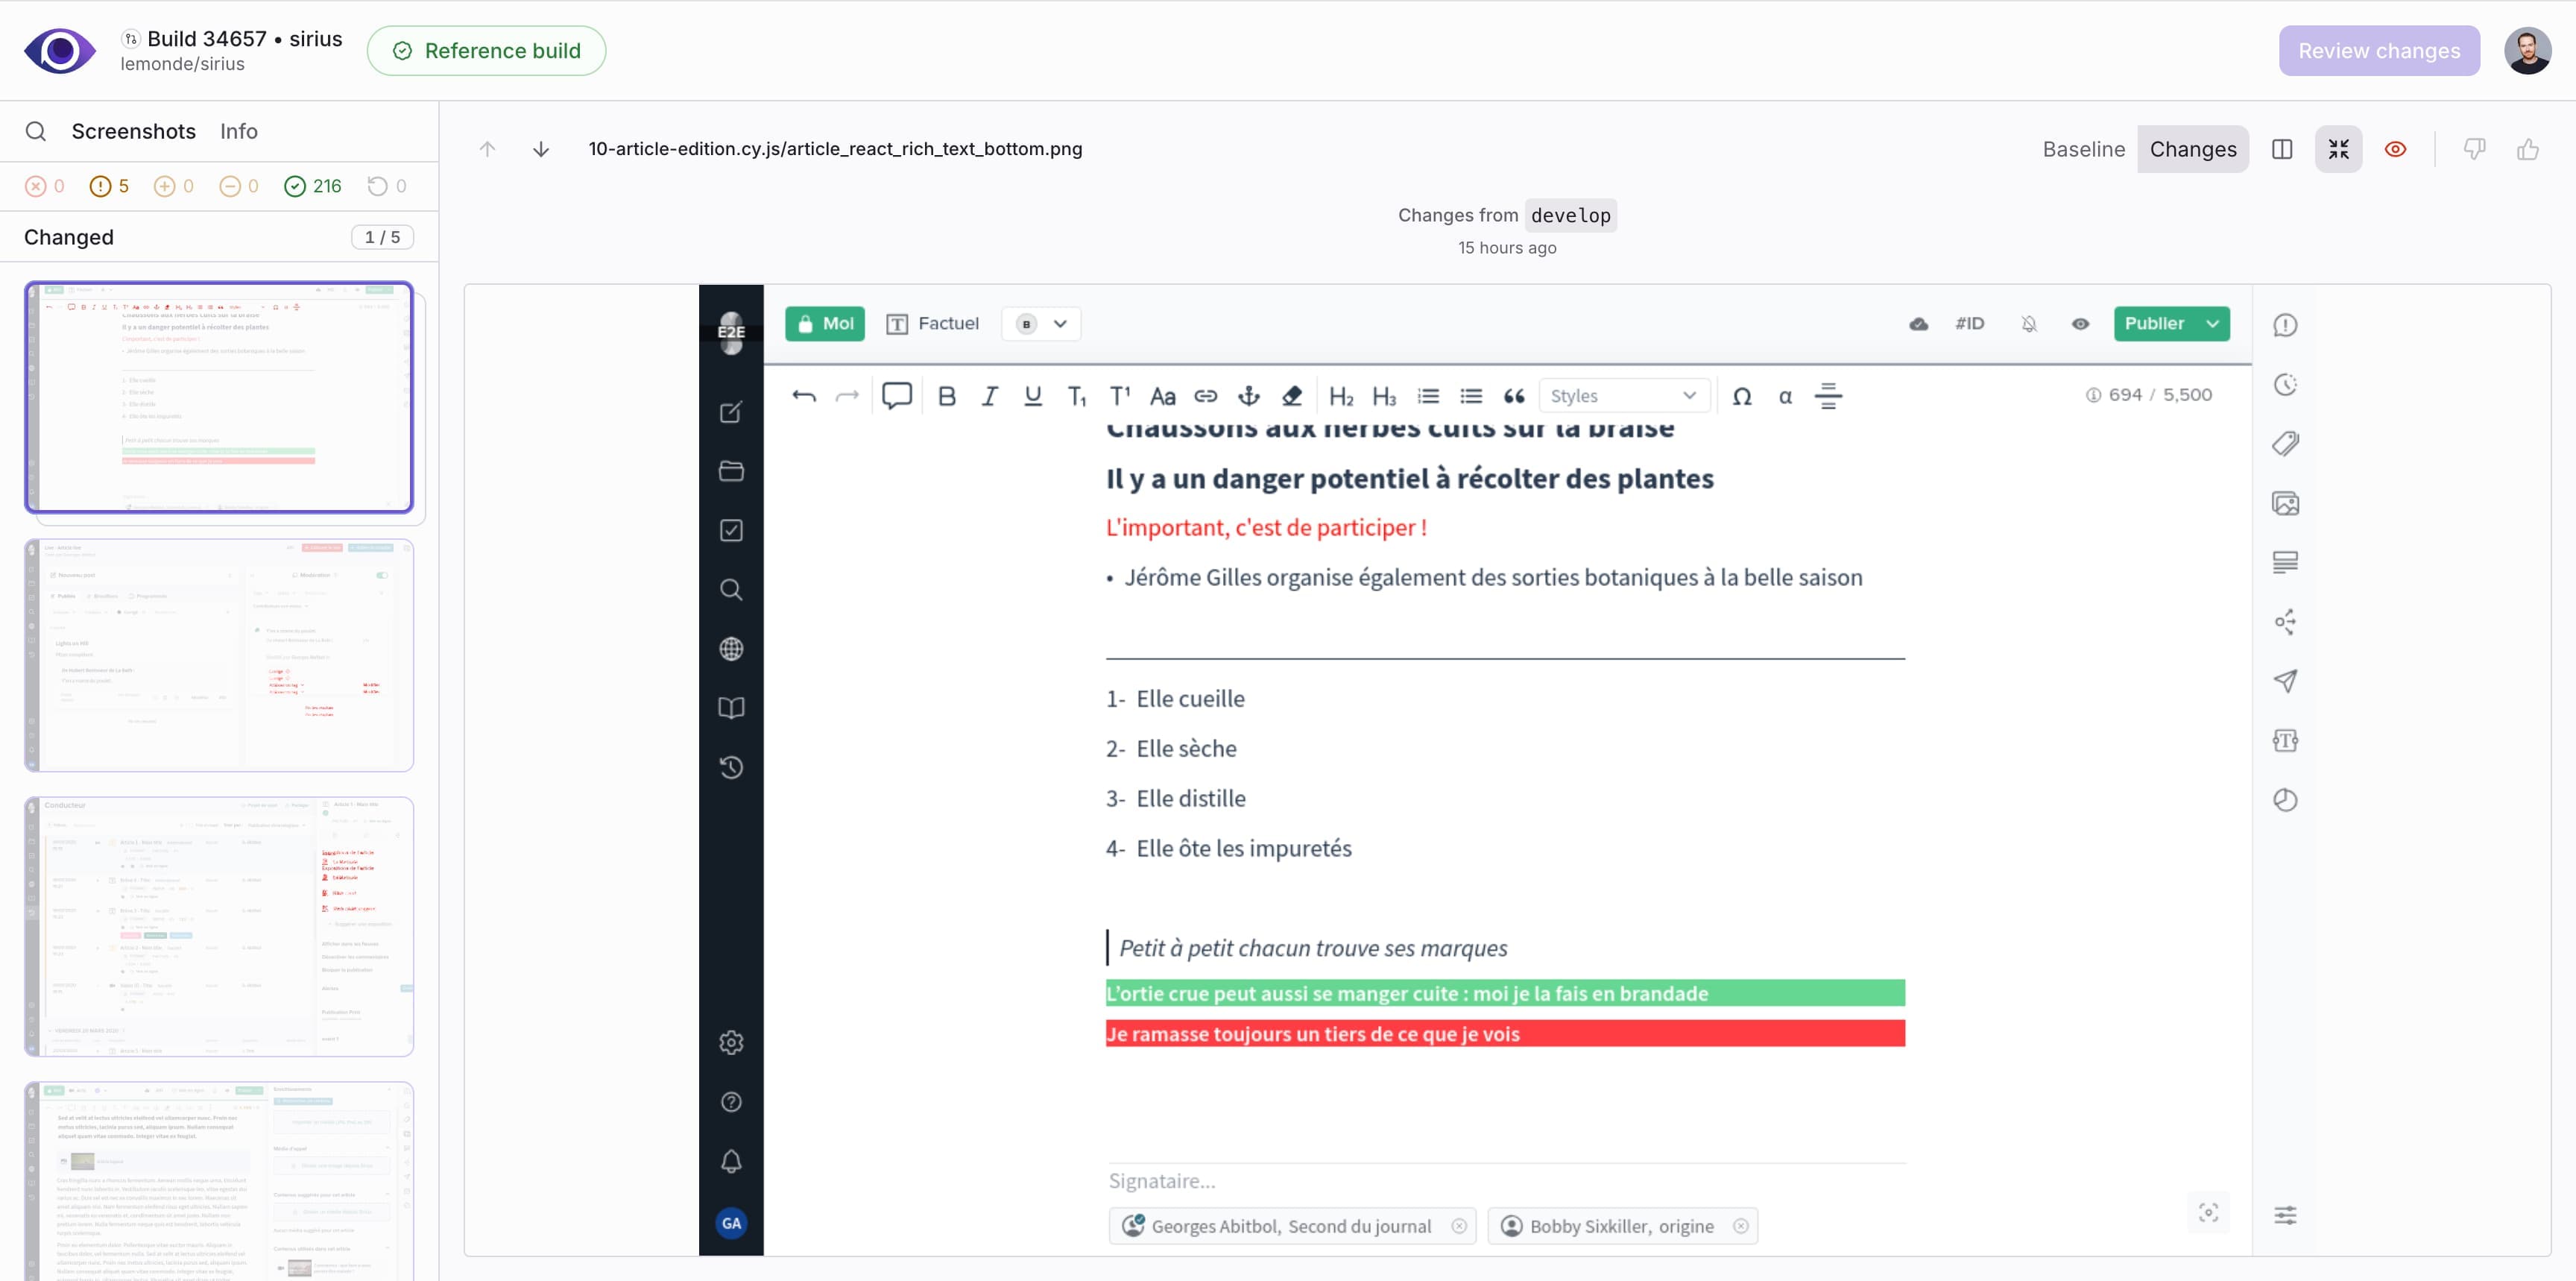The width and height of the screenshot is (2576, 1281).
Task: Switch to the Info tab
Action: point(239,131)
